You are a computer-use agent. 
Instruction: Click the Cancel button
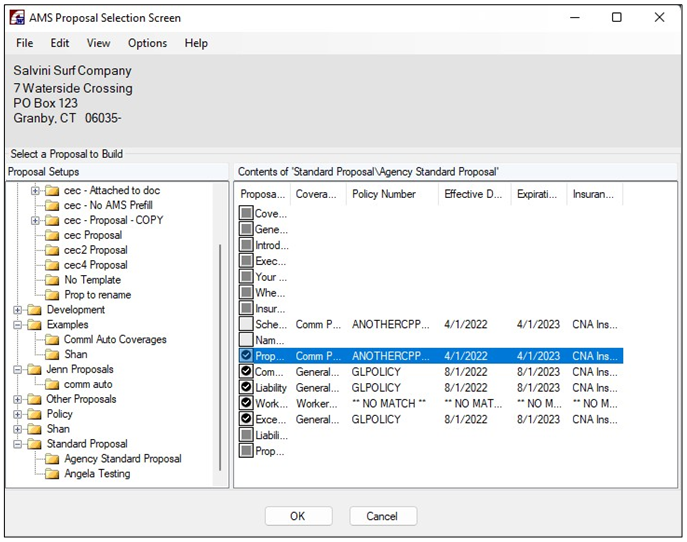click(382, 516)
